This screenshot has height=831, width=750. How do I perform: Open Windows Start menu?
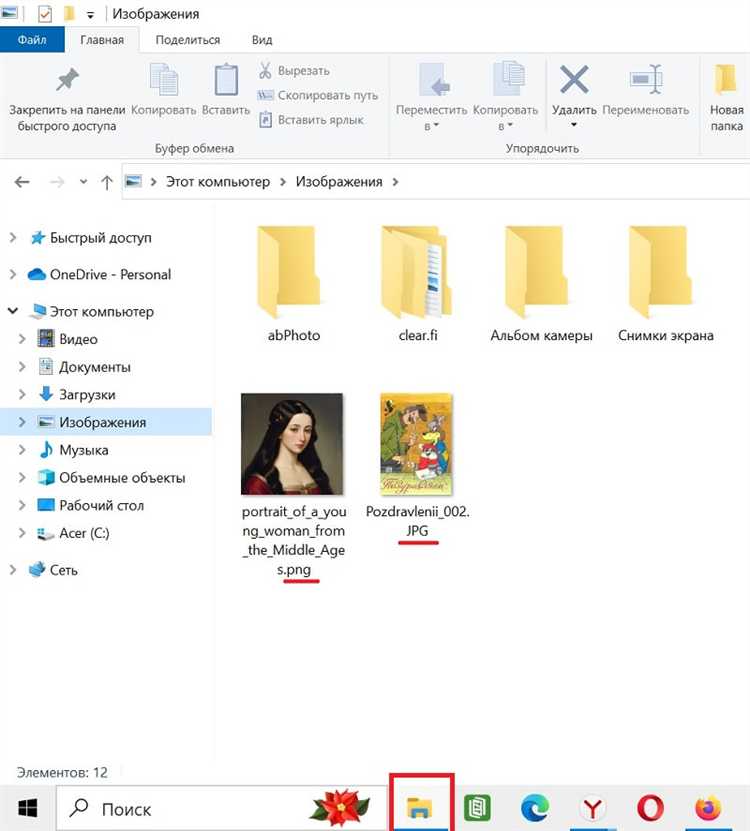[x=28, y=809]
